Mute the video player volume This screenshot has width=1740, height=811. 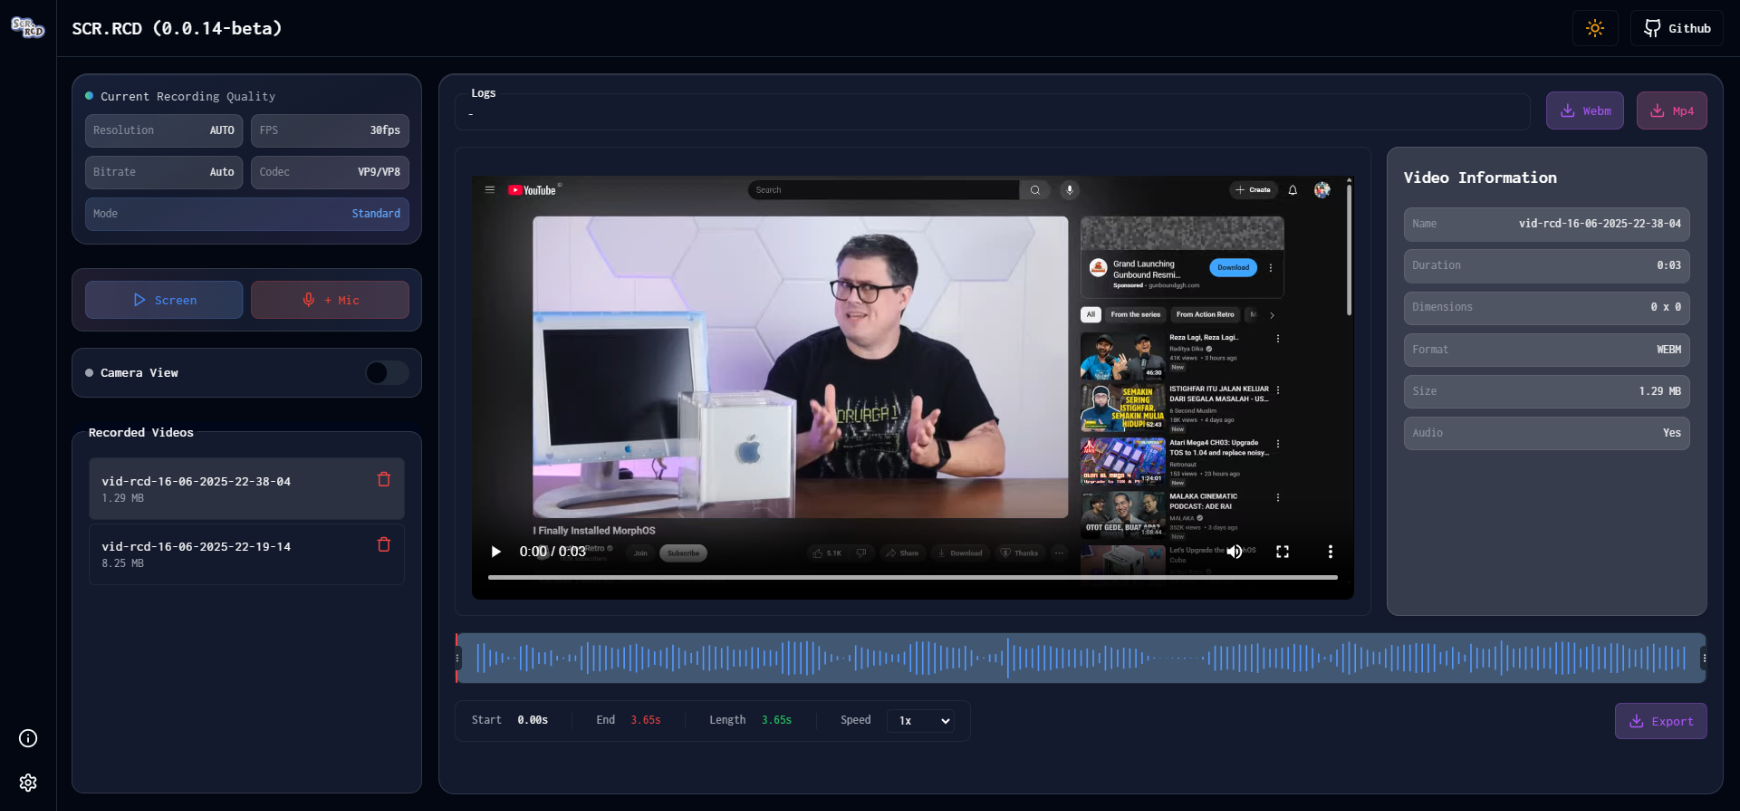[x=1235, y=551]
